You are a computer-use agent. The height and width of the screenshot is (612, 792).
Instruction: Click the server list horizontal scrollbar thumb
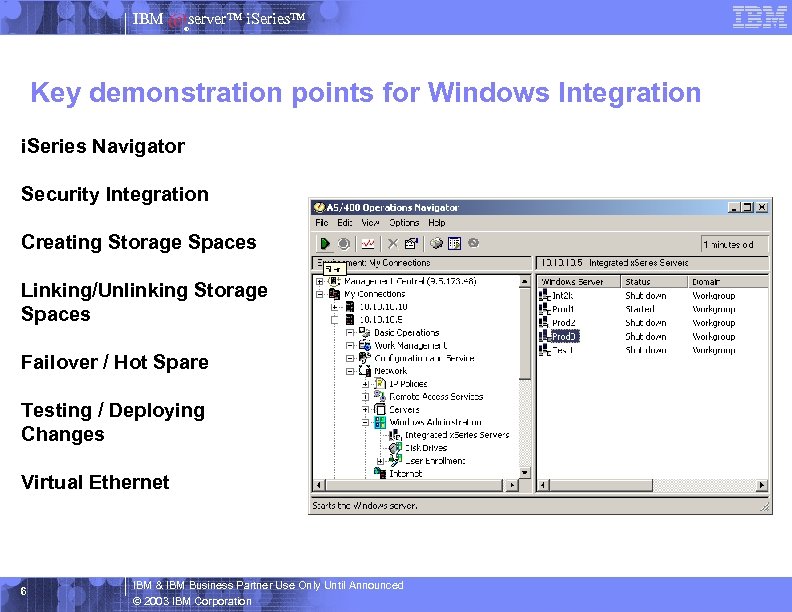point(600,485)
